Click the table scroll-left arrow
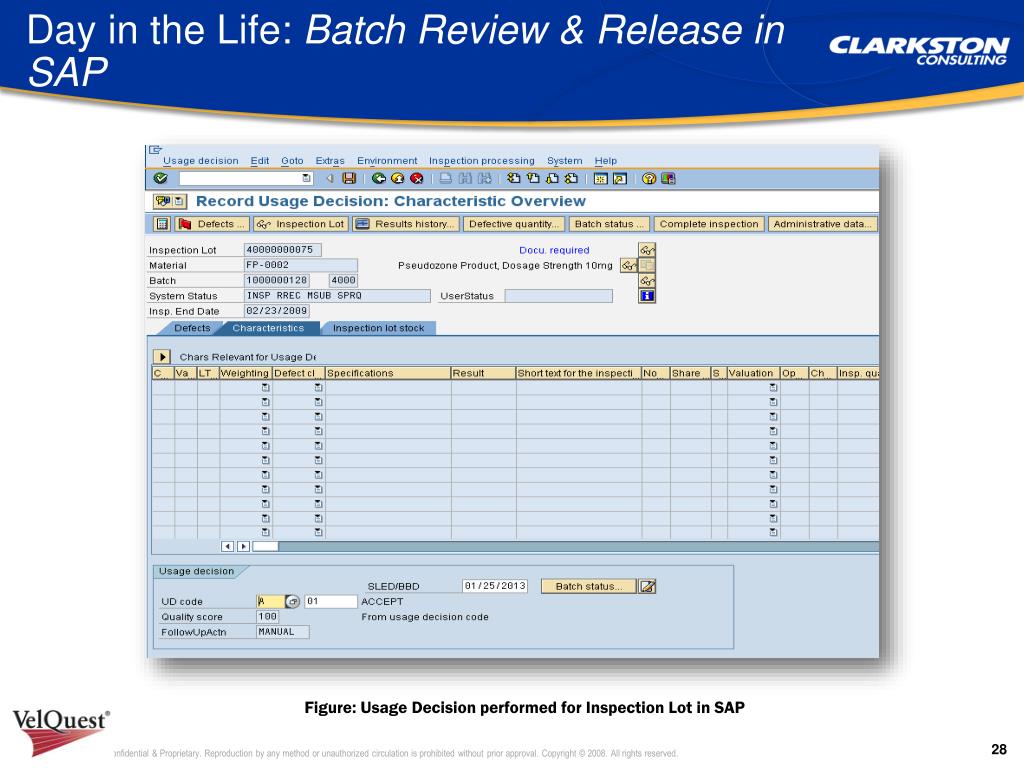Screen dimensions: 1024x768 coord(227,546)
